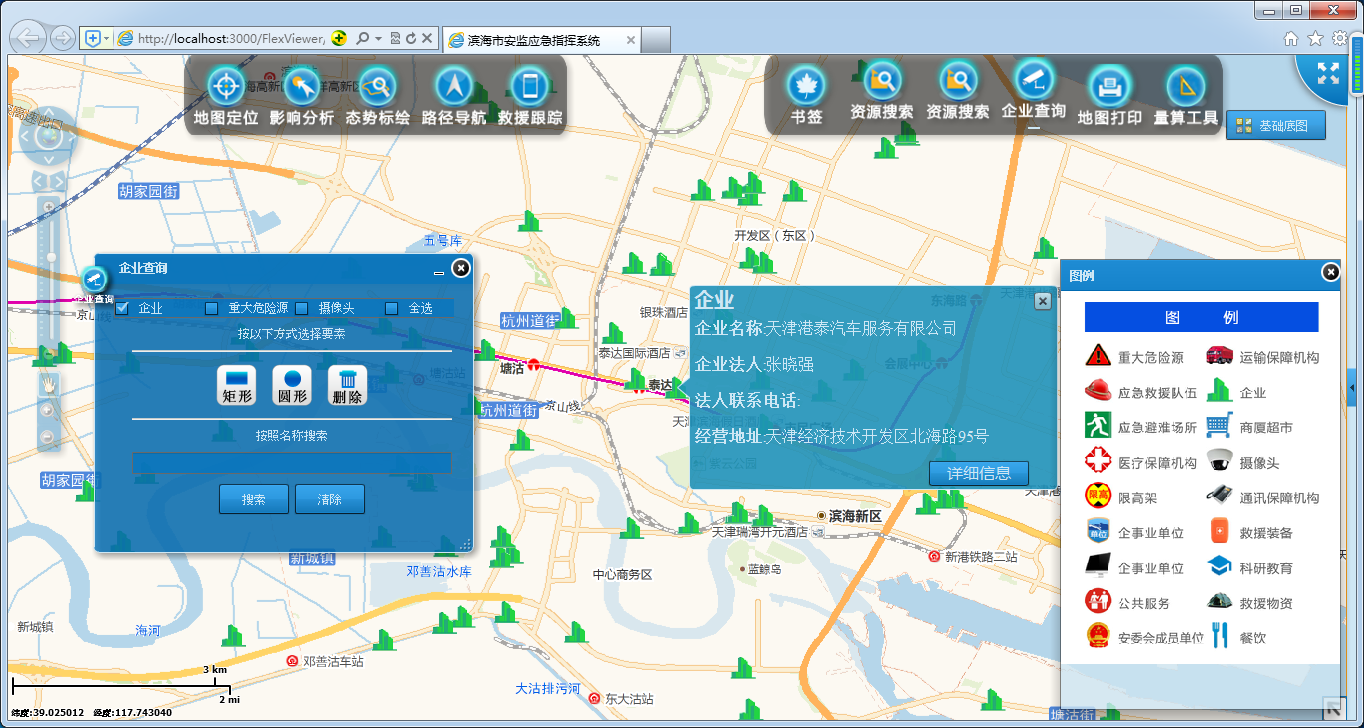
Task: Draw selection with 圆形 circle tool
Action: 292,385
